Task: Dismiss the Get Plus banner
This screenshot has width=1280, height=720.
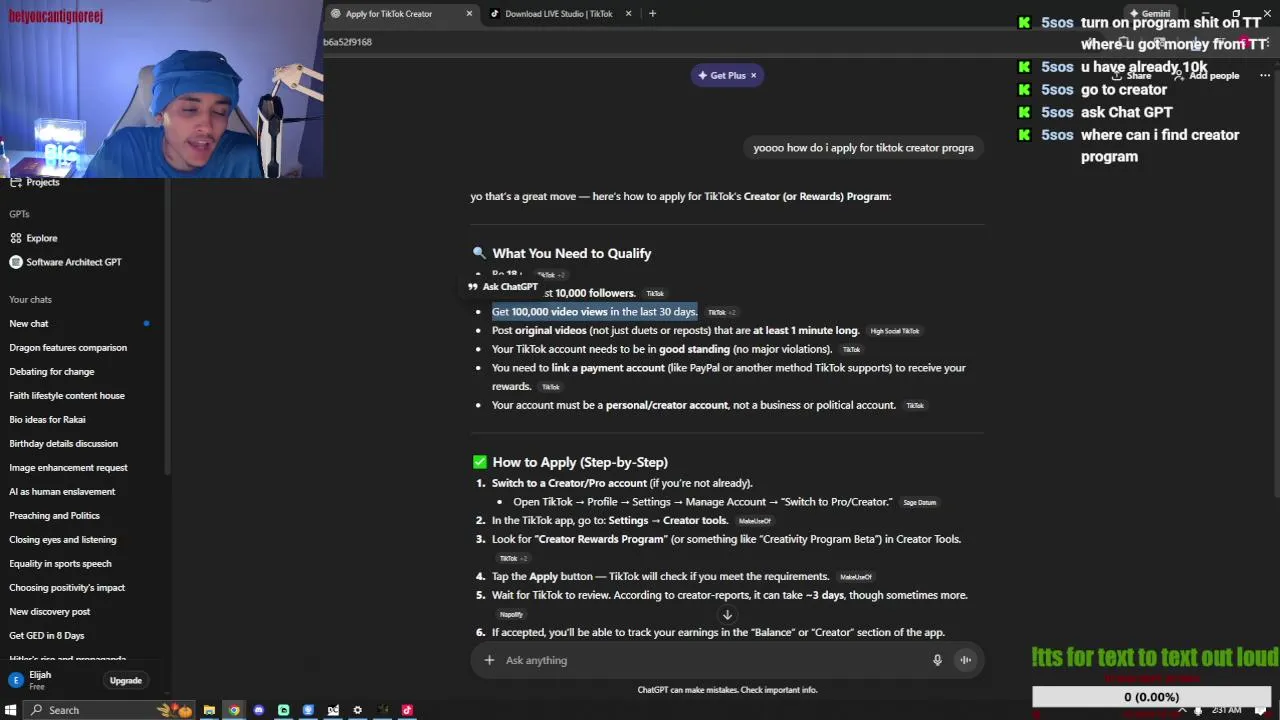Action: click(754, 75)
